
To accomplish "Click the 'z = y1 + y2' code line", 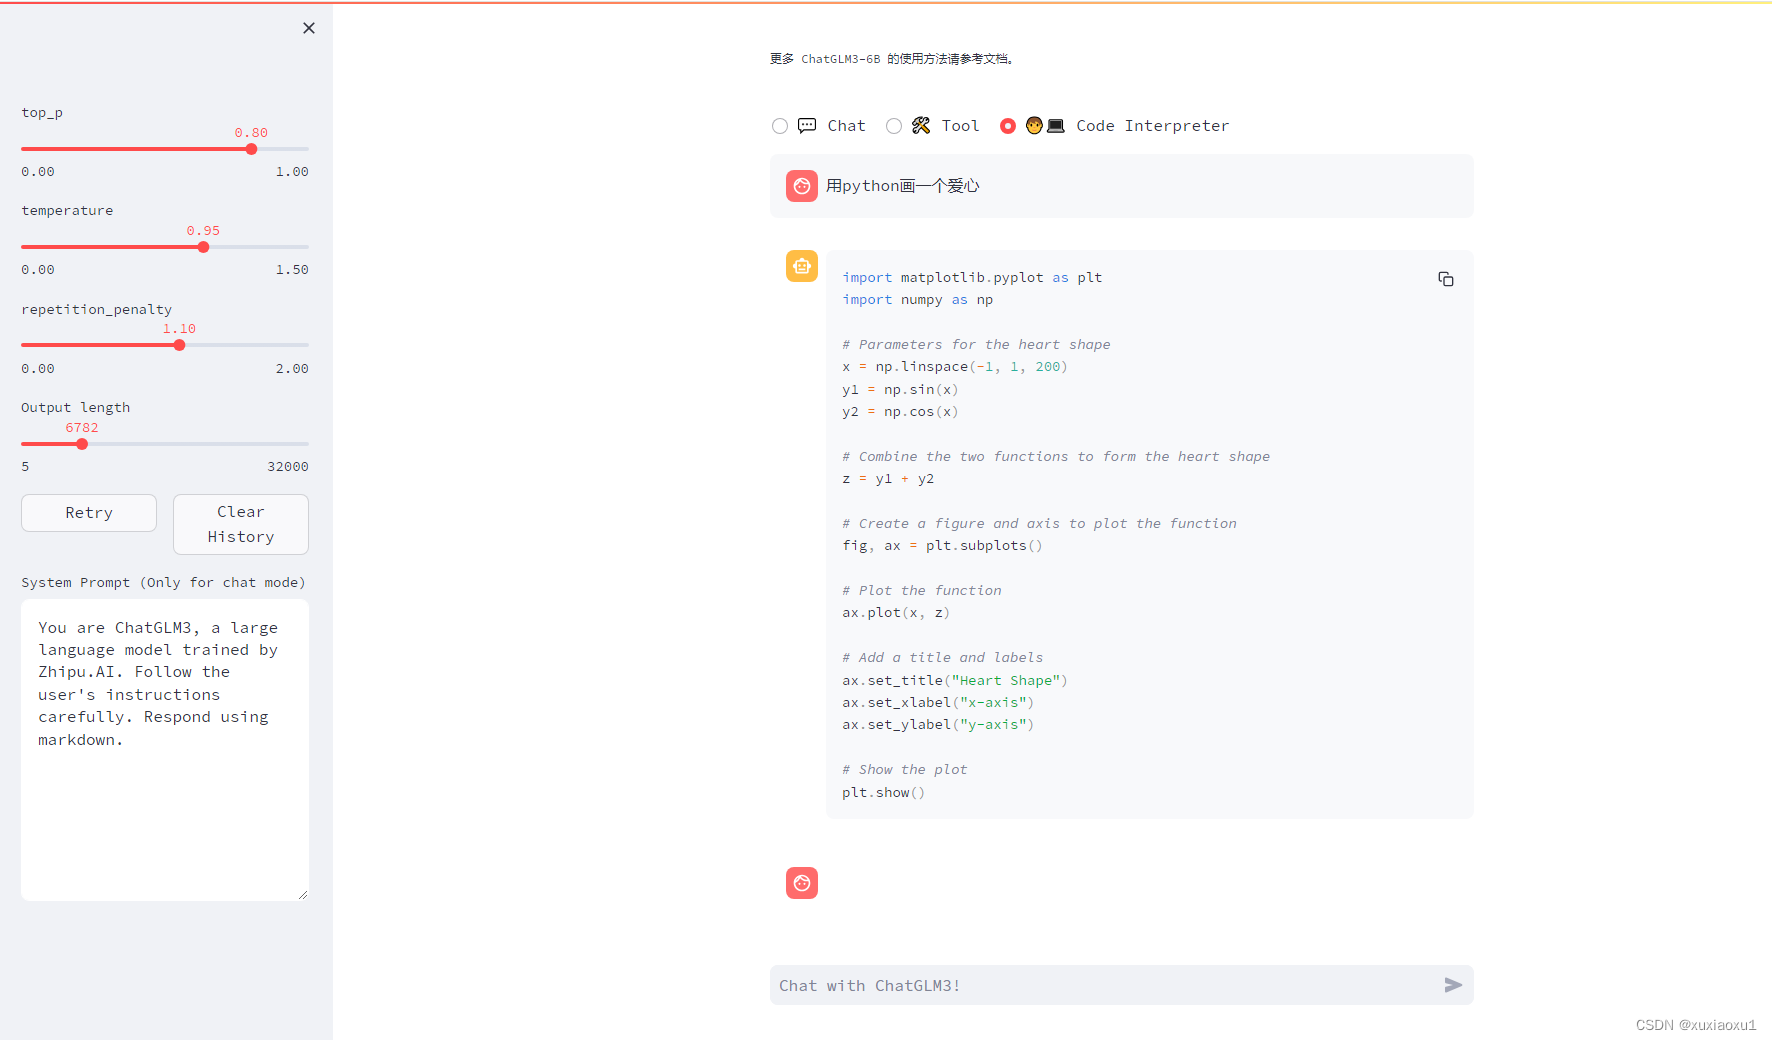I will pos(888,479).
